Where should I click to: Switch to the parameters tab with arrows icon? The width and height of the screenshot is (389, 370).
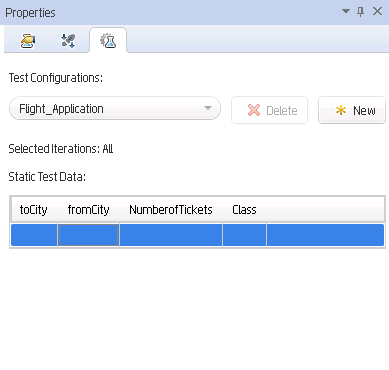[68, 41]
